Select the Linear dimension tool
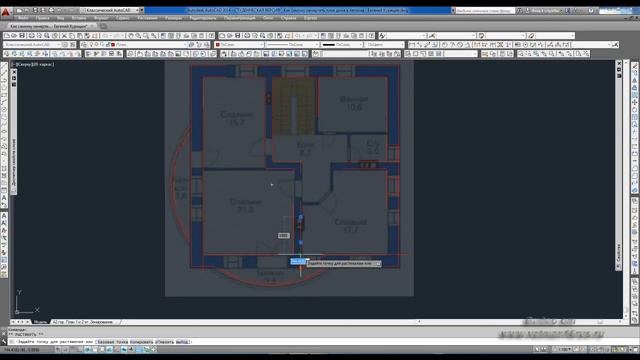This screenshot has height=360, width=640. [411, 44]
